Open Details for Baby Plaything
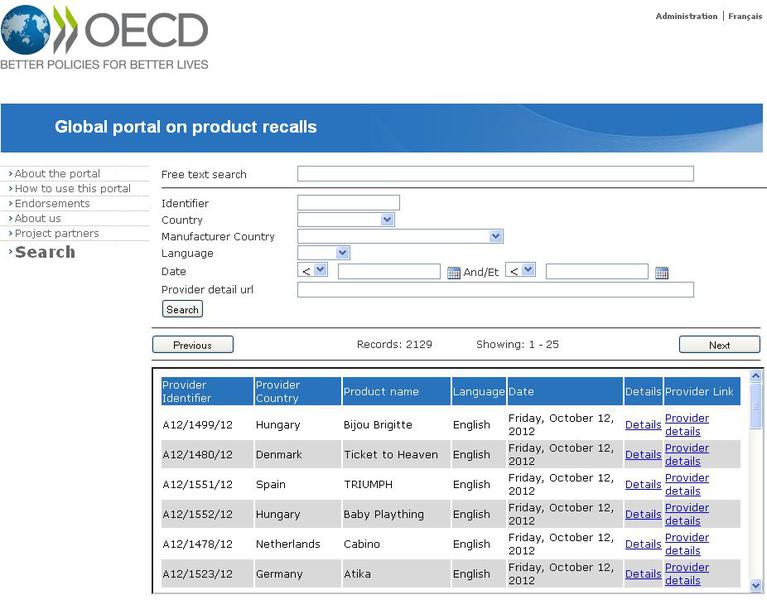767x600 pixels. point(643,514)
